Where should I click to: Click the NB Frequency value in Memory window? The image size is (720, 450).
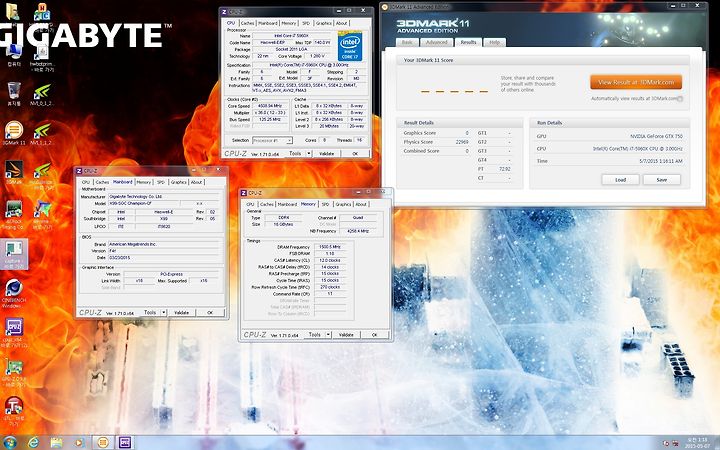(358, 231)
